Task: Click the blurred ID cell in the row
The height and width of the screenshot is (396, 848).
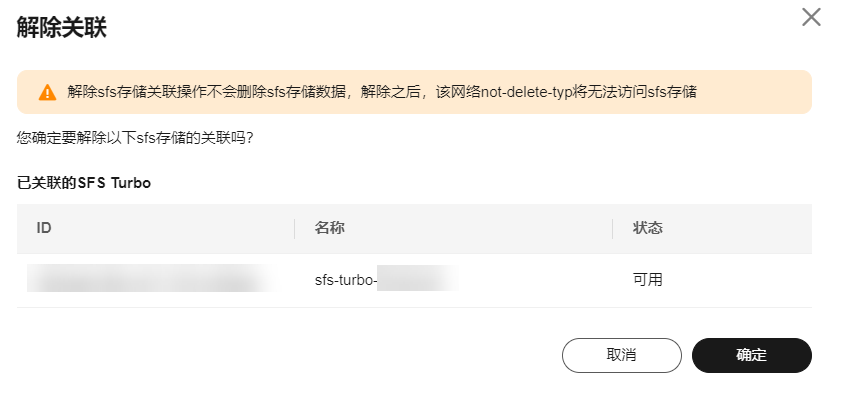Action: coord(154,279)
